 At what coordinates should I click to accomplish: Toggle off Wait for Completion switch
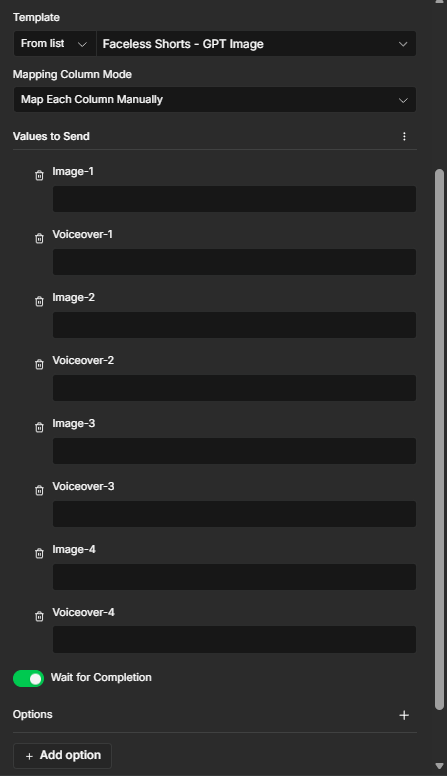click(28, 679)
